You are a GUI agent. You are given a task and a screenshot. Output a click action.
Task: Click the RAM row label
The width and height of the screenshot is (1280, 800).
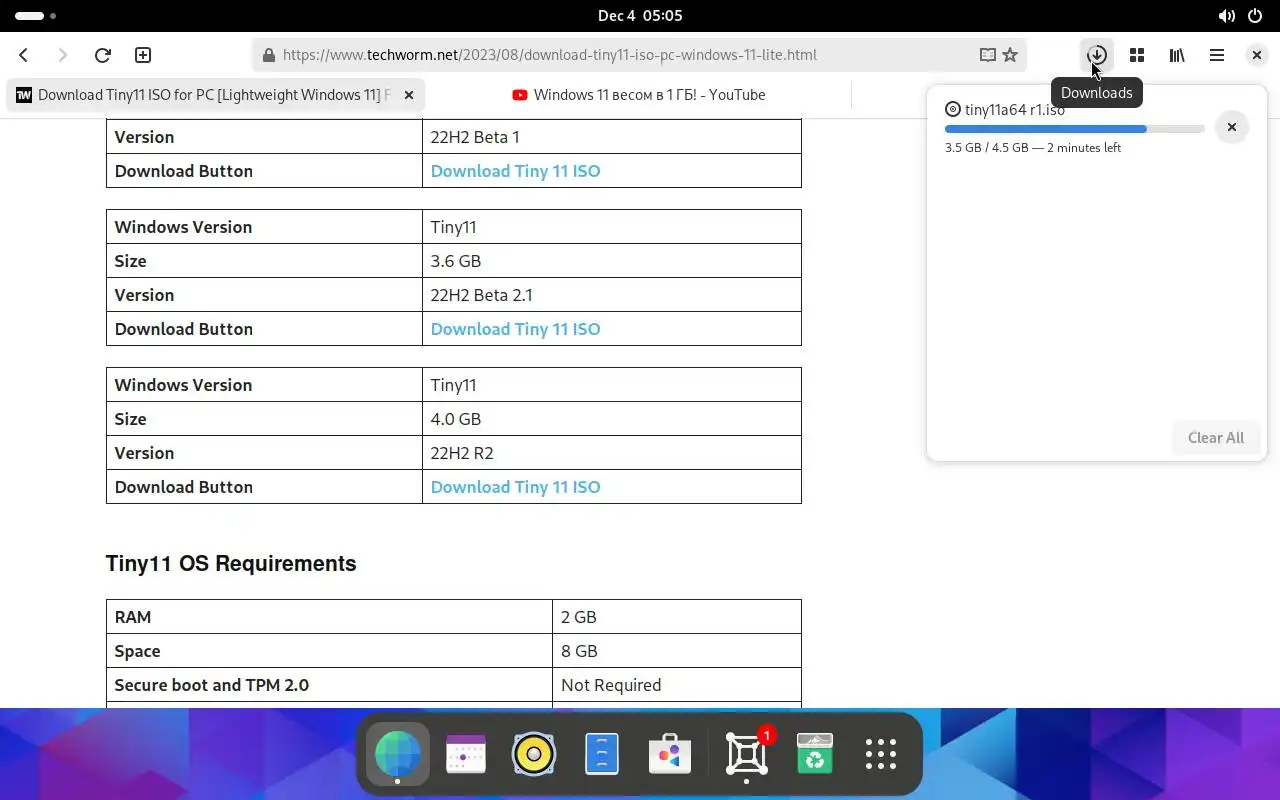click(x=133, y=617)
